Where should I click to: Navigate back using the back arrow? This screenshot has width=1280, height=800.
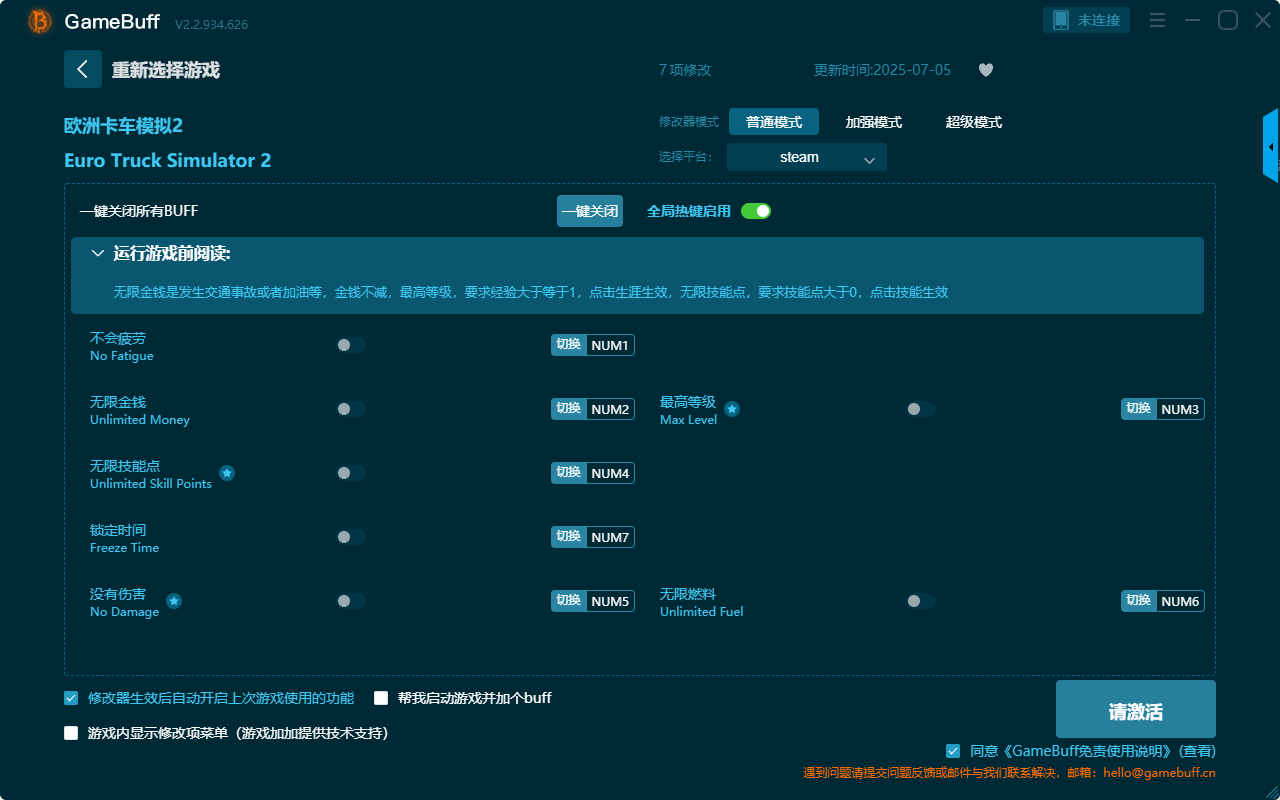(x=83, y=68)
